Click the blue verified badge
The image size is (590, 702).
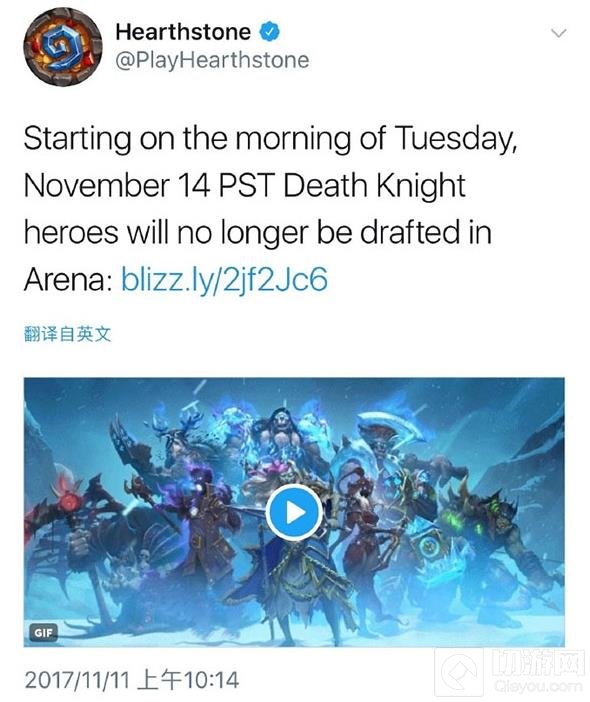pos(269,32)
